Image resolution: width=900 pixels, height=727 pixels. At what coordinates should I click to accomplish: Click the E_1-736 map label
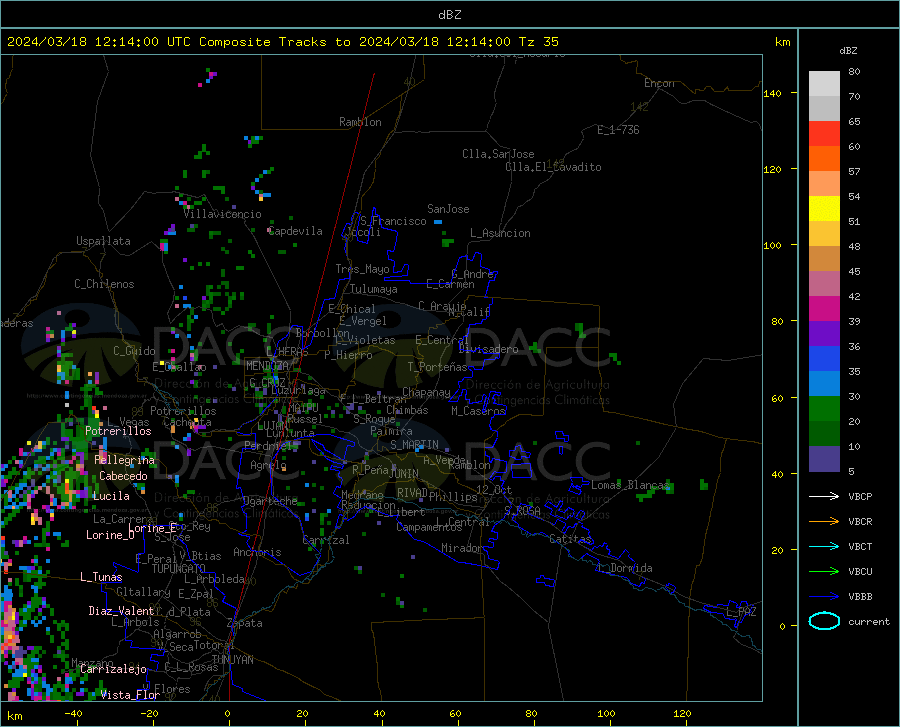coord(618,130)
